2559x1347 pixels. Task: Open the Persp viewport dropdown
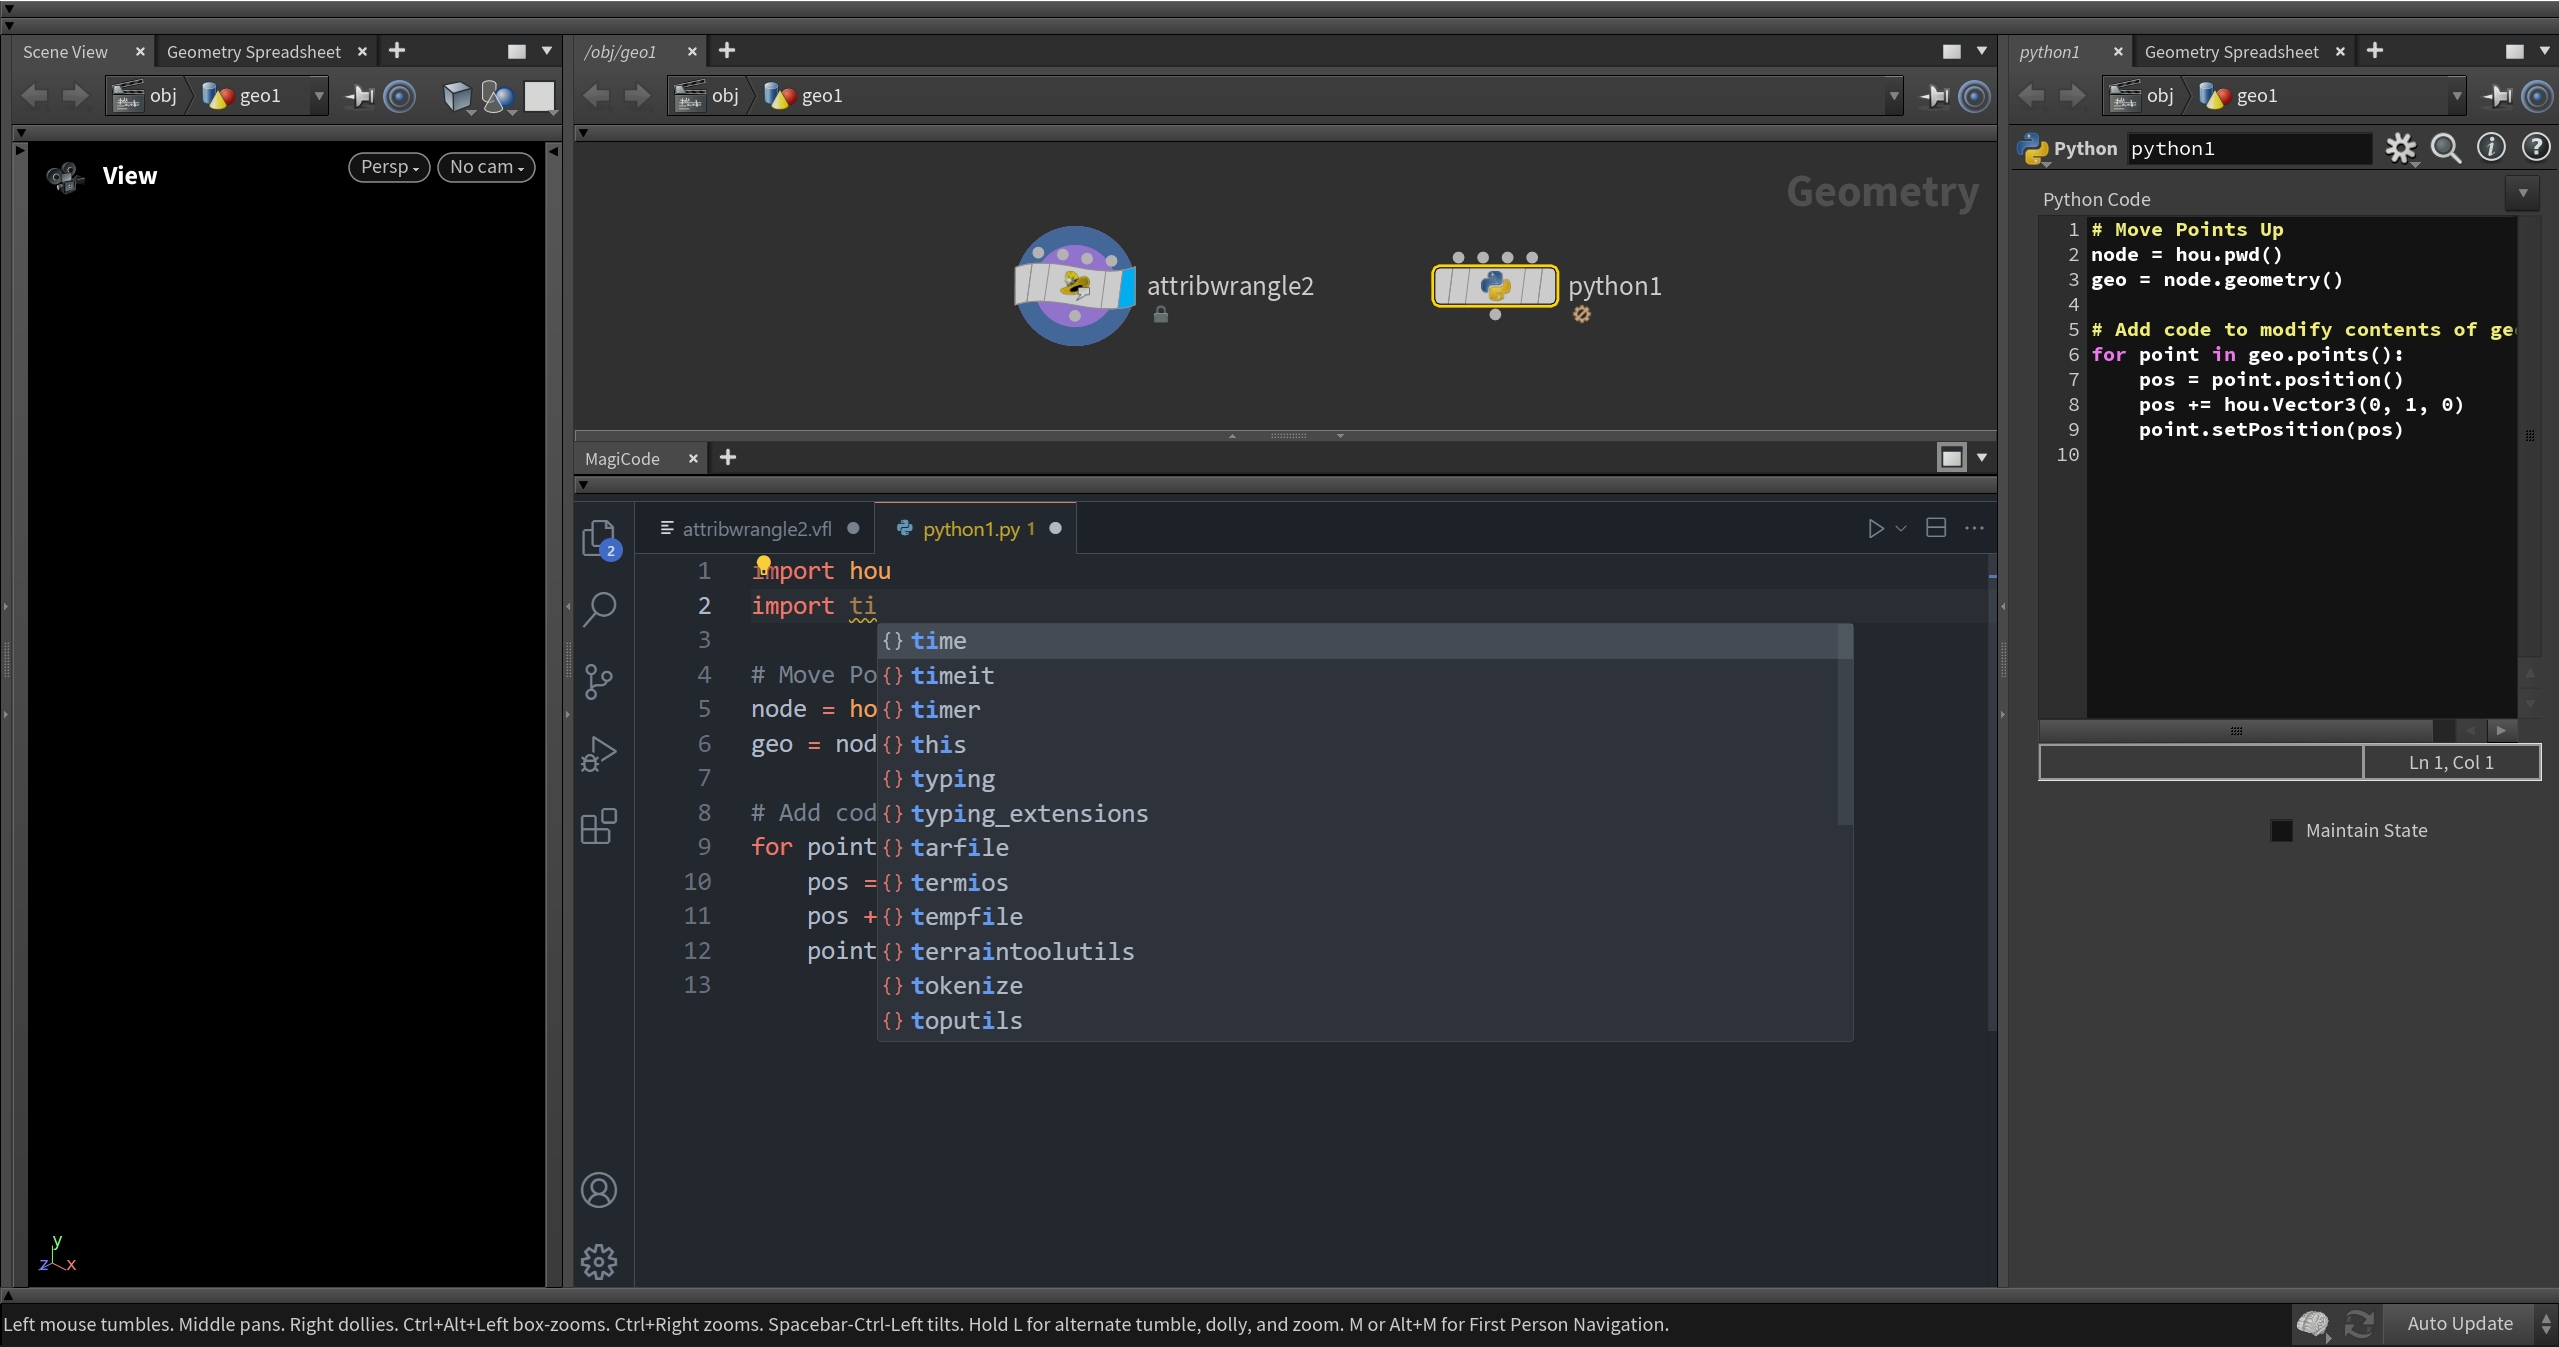[x=389, y=167]
